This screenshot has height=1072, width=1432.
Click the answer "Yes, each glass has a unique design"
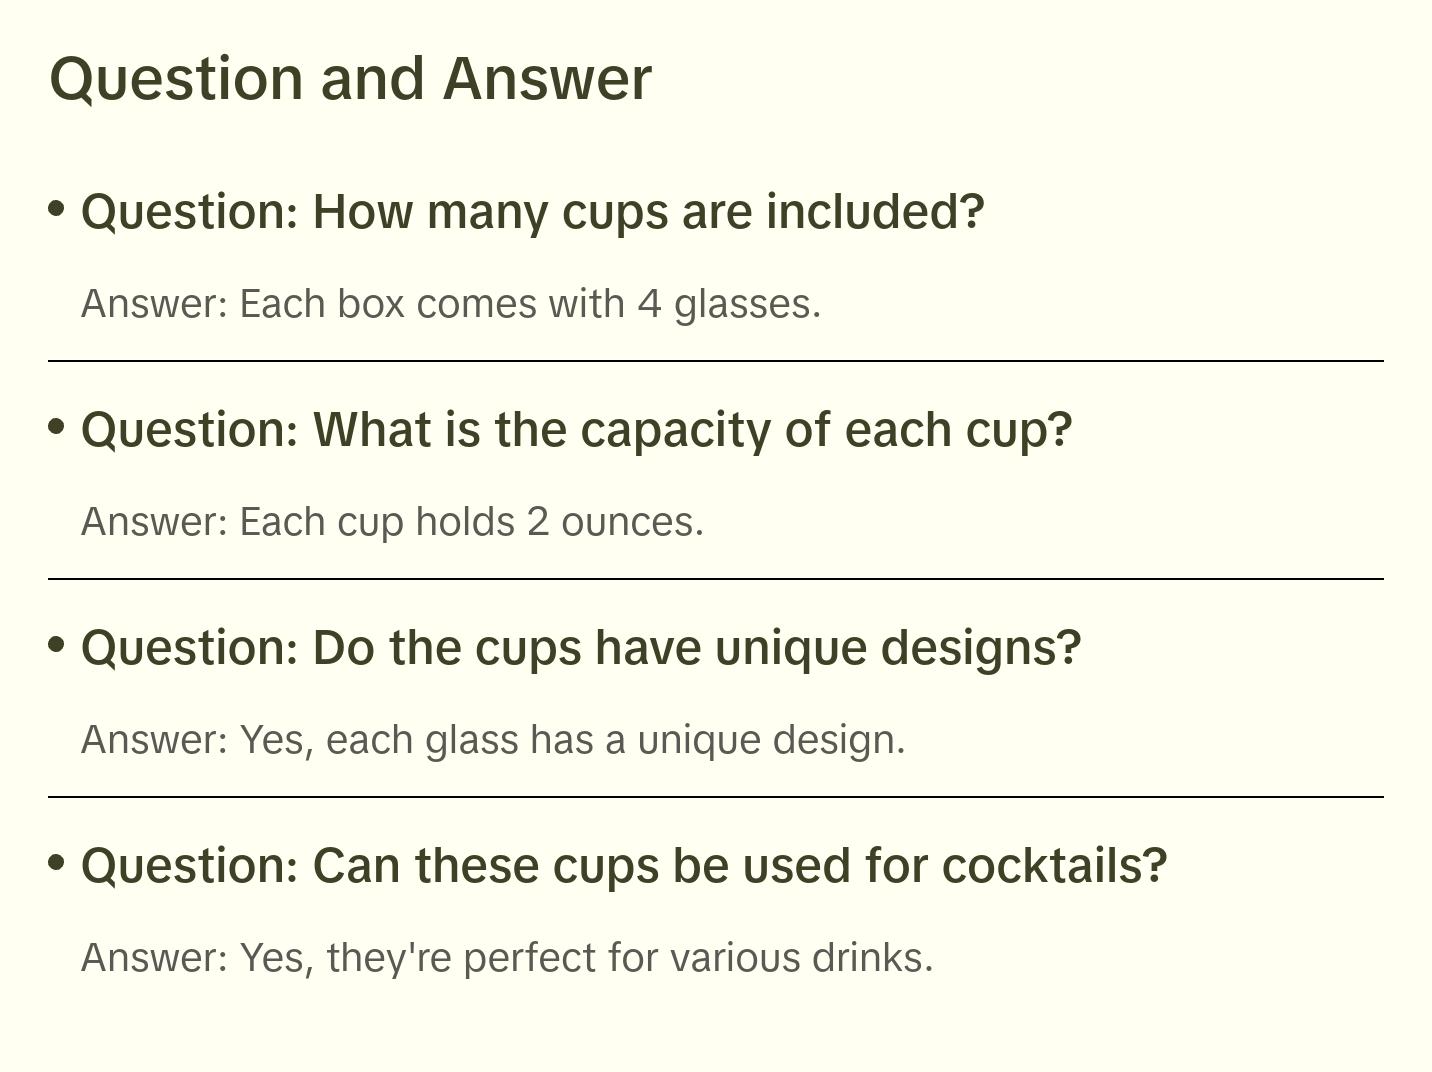[x=492, y=740]
